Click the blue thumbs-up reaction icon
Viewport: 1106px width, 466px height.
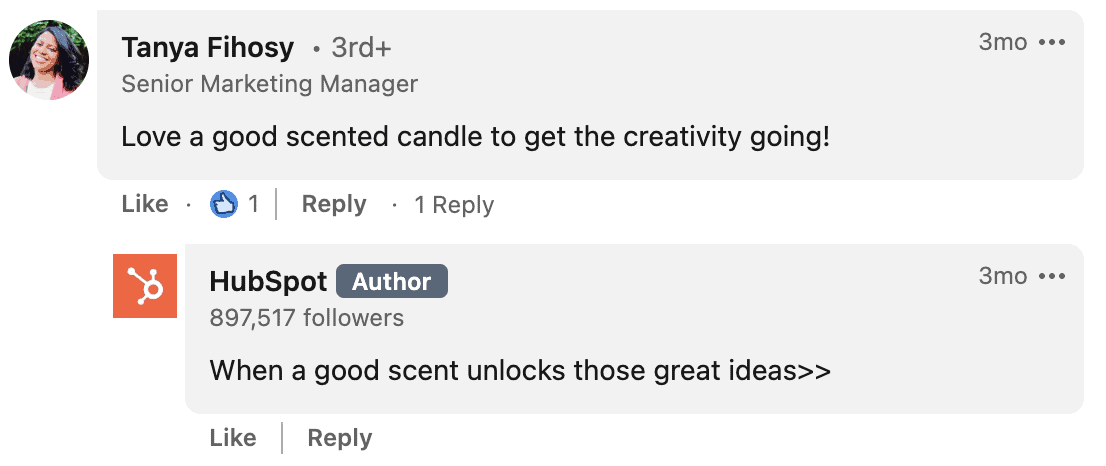pyautogui.click(x=224, y=204)
